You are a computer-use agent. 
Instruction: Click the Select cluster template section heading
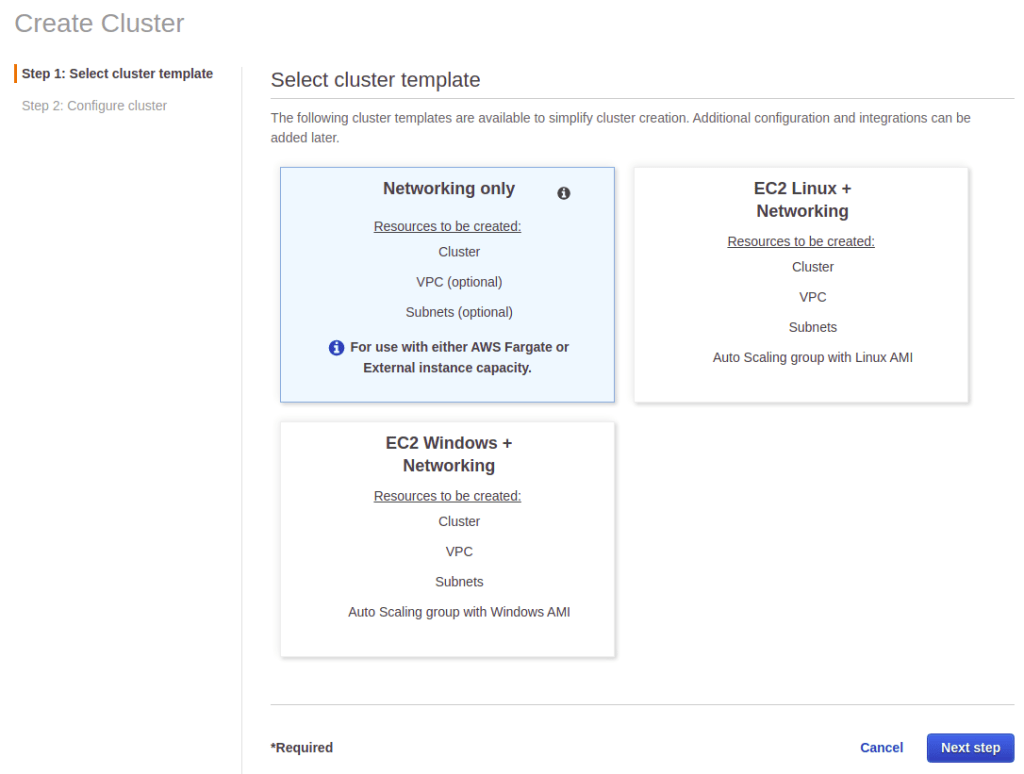[x=375, y=80]
